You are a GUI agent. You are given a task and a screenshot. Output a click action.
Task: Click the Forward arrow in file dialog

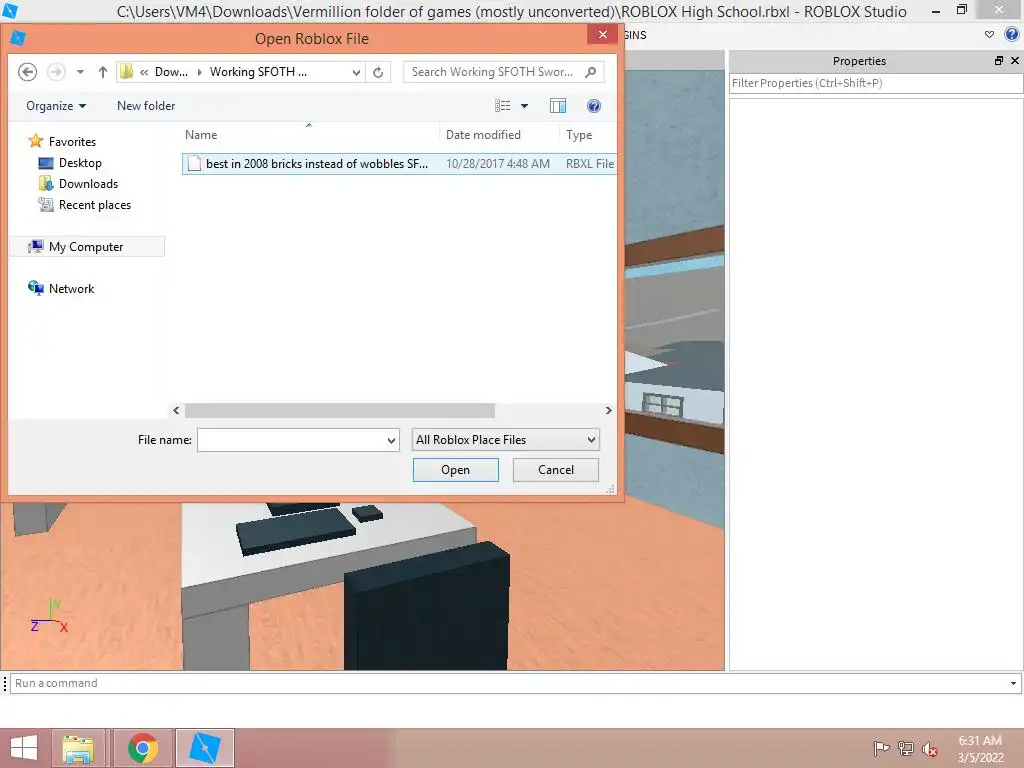56,72
